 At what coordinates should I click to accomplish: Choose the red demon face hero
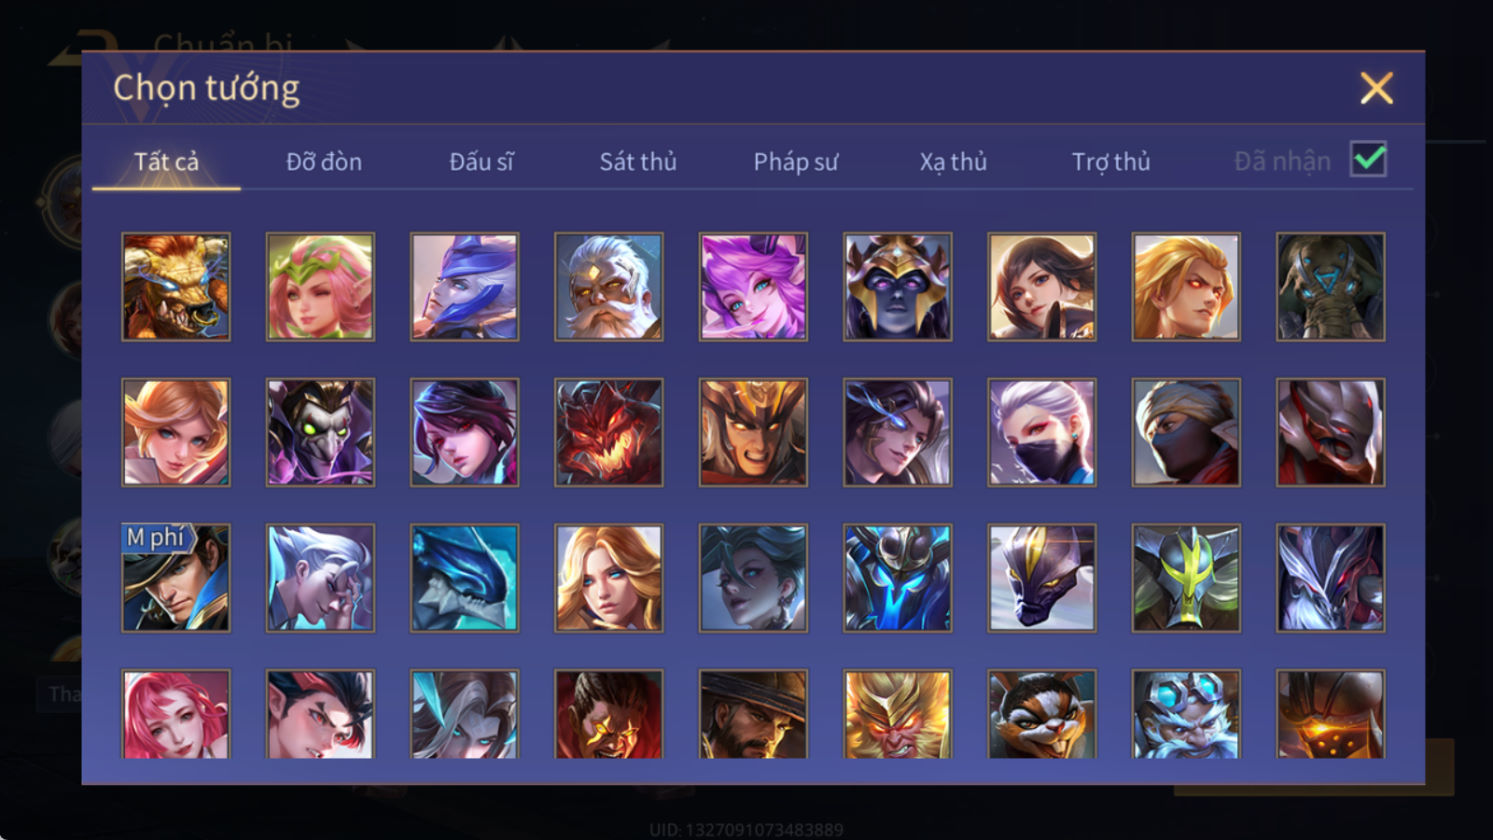click(x=609, y=432)
